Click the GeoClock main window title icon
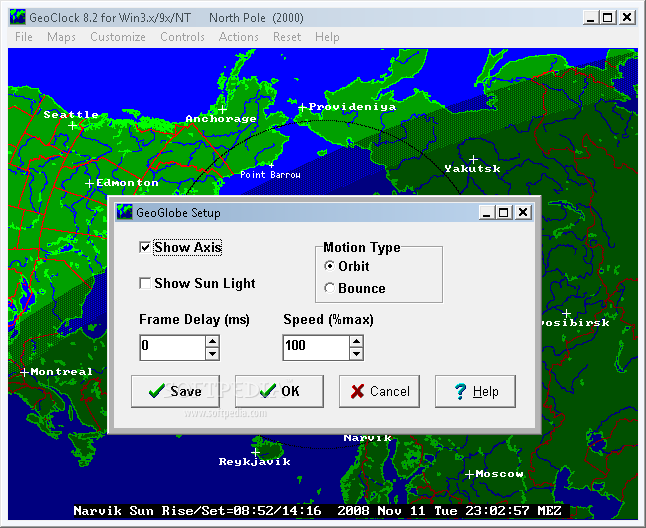 pos(17,18)
